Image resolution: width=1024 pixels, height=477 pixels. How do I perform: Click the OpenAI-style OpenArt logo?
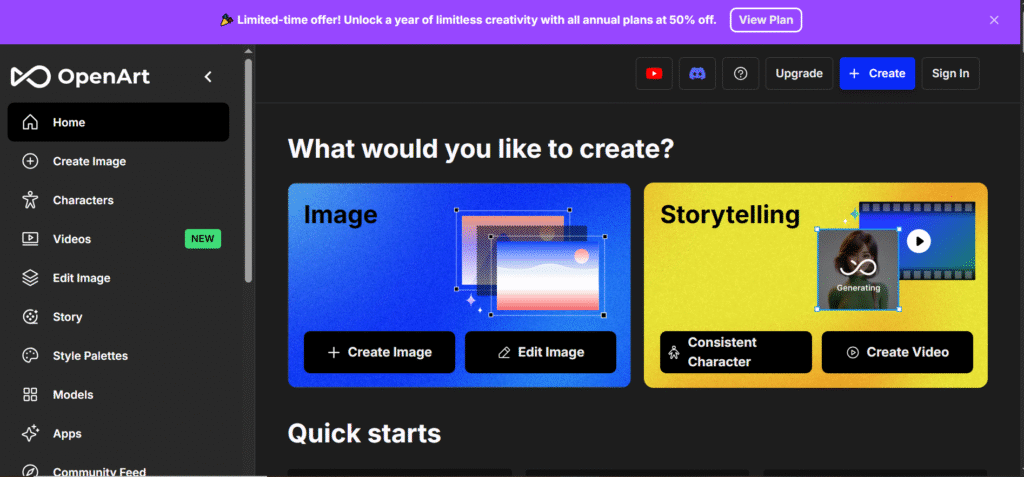click(80, 76)
